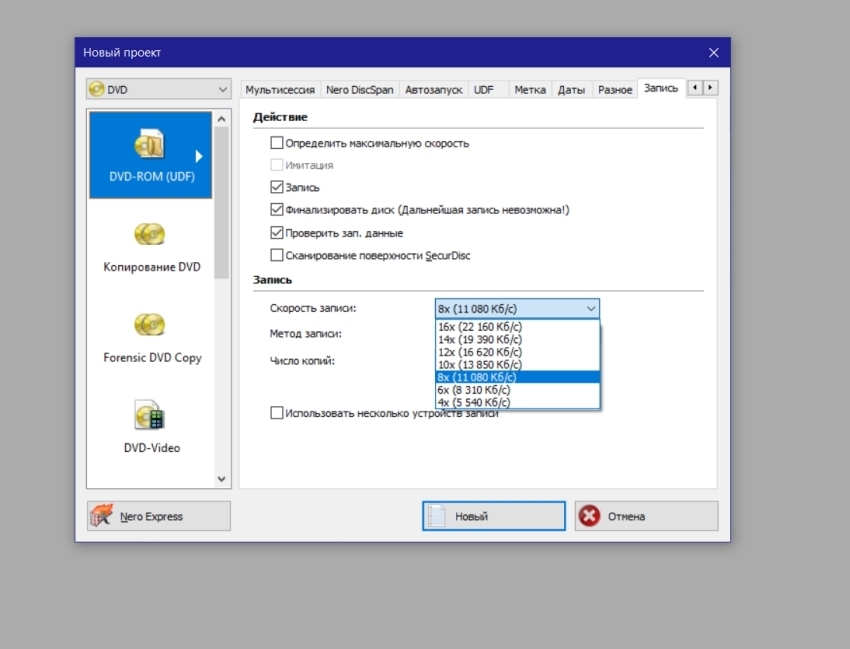850x649 pixels.
Task: Switch to the Мультисессия tab
Action: 280,89
